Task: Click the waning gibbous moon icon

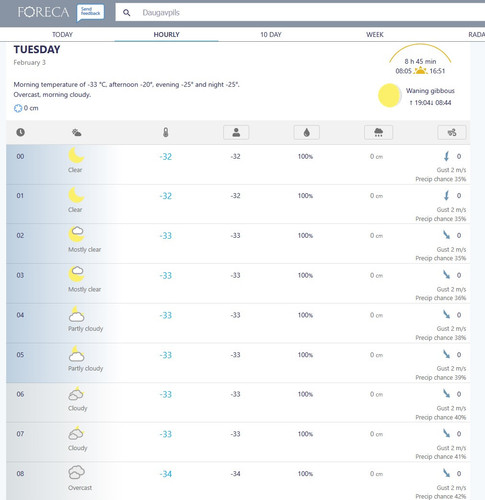Action: [x=389, y=95]
